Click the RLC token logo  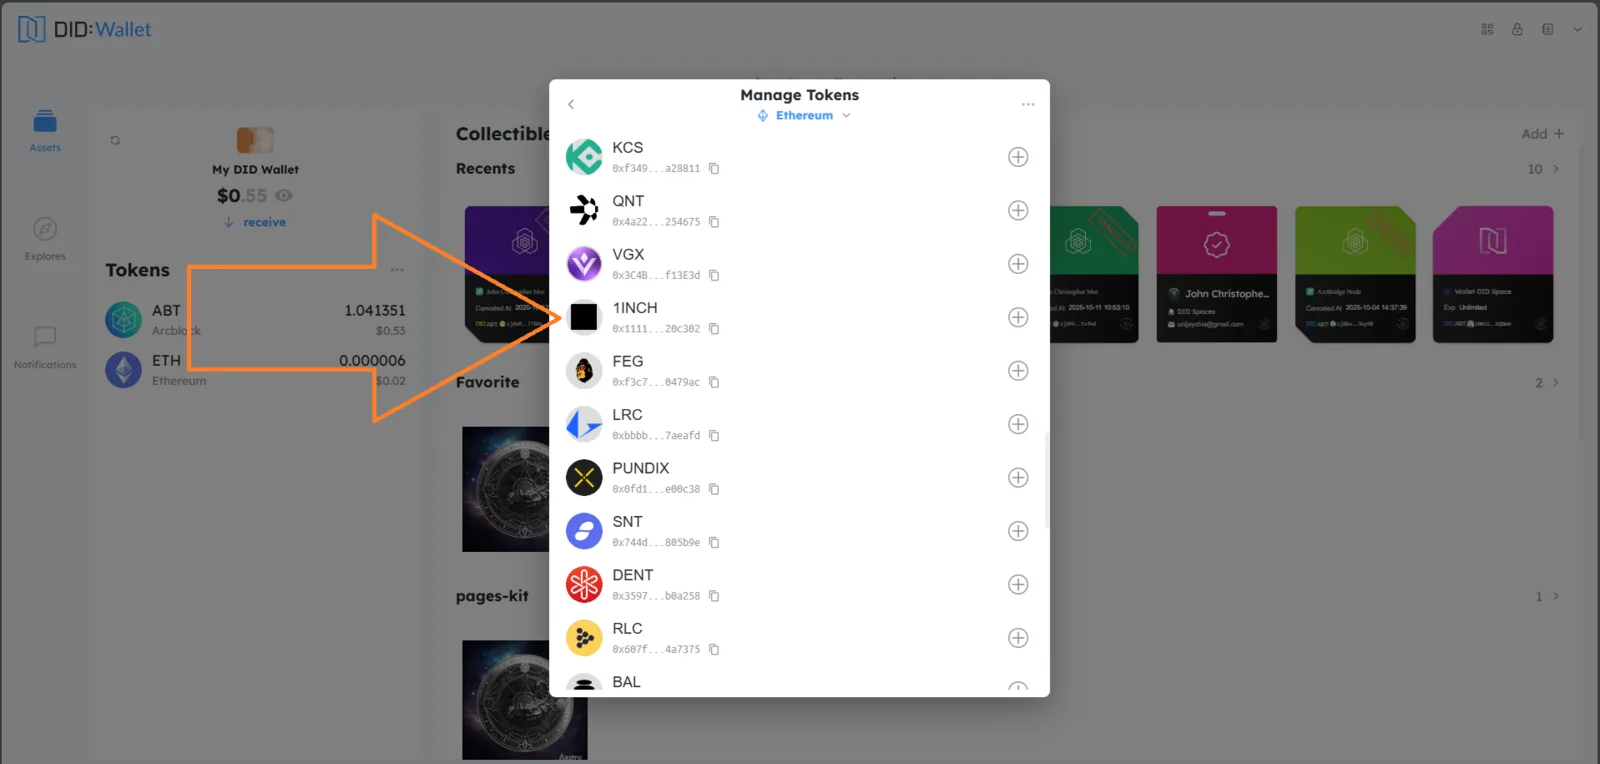[584, 638]
